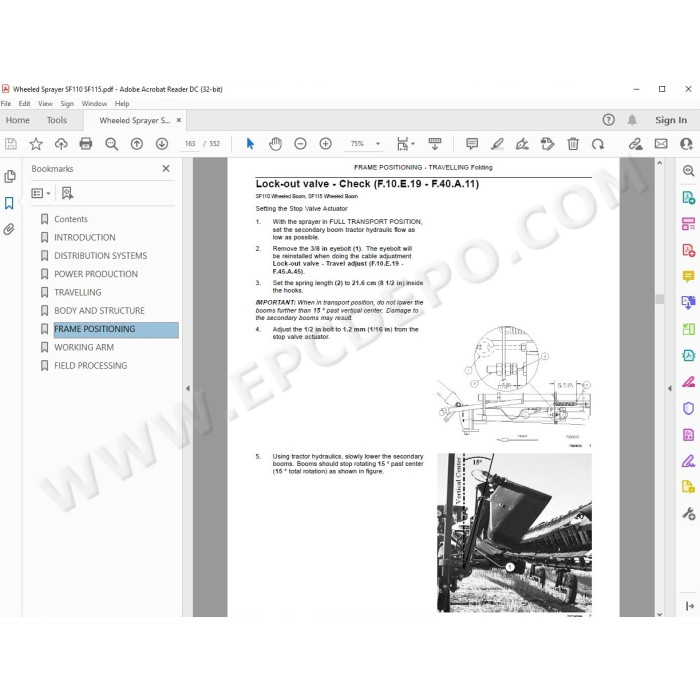The height and width of the screenshot is (700, 700).
Task: Open the fit page options icon
Action: (x=405, y=144)
